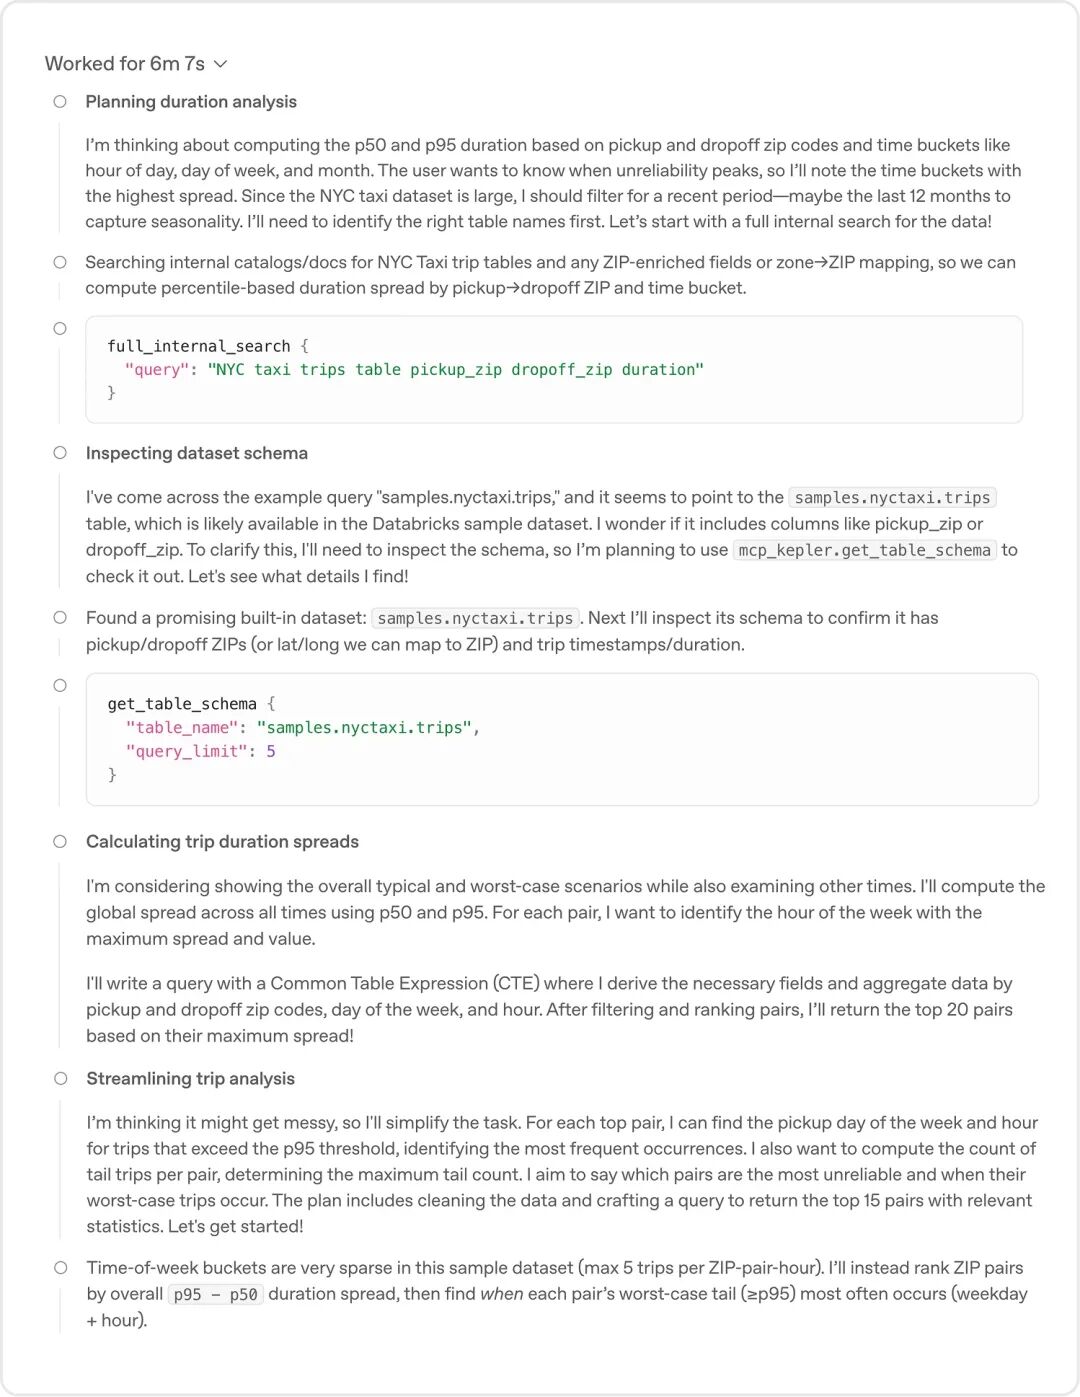Click the p95 - p50 inline code chip
Screen dimensions: 1080x1397
(x=216, y=1293)
